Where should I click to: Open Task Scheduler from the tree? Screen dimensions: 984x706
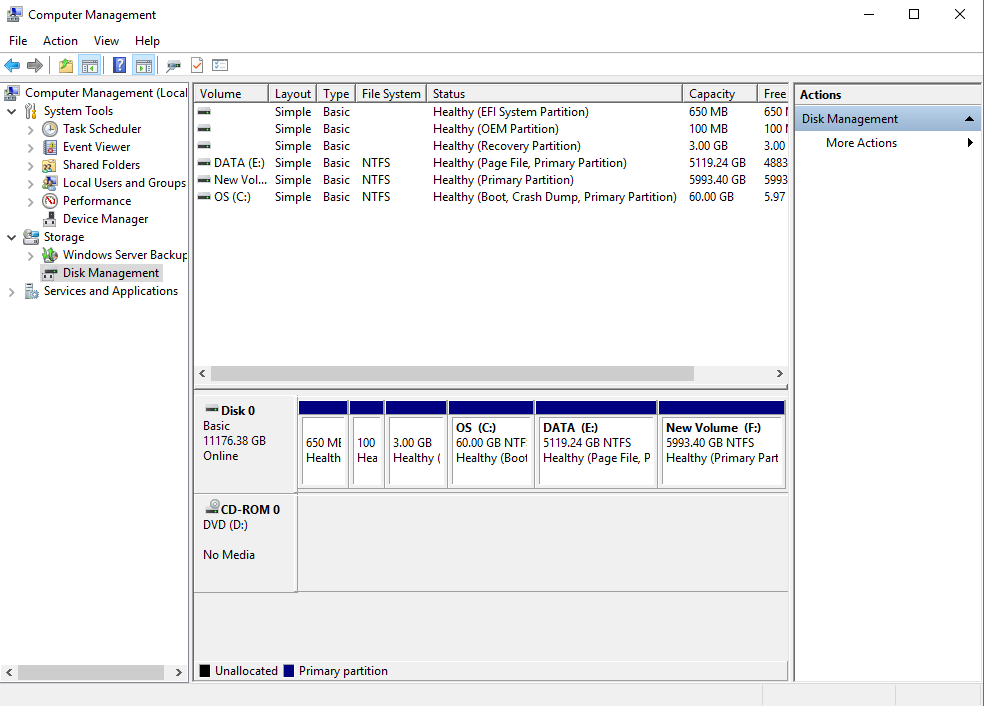tap(102, 129)
